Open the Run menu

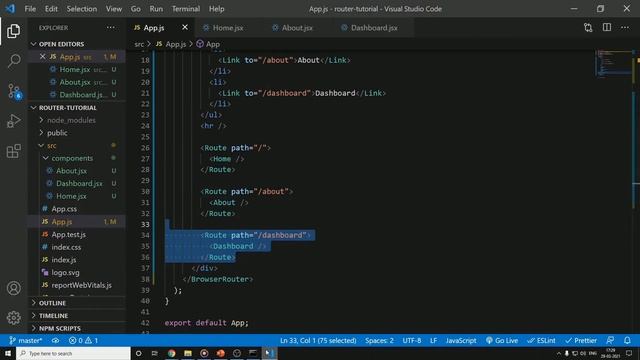[156, 9]
